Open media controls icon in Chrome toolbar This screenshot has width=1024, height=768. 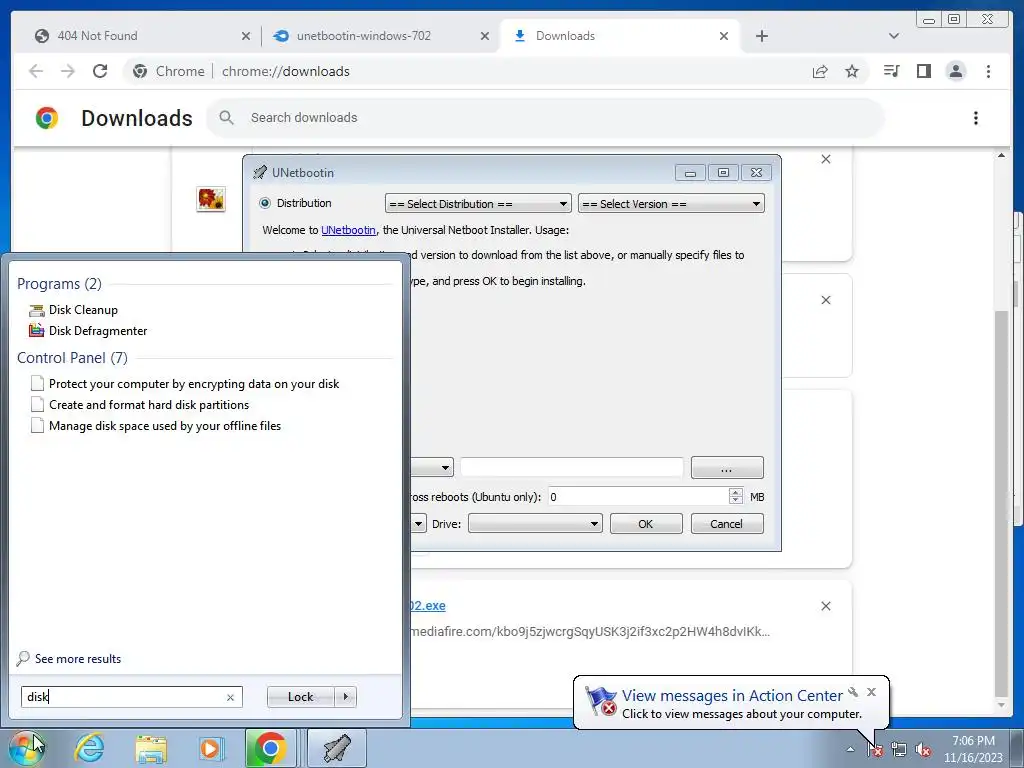point(891,71)
